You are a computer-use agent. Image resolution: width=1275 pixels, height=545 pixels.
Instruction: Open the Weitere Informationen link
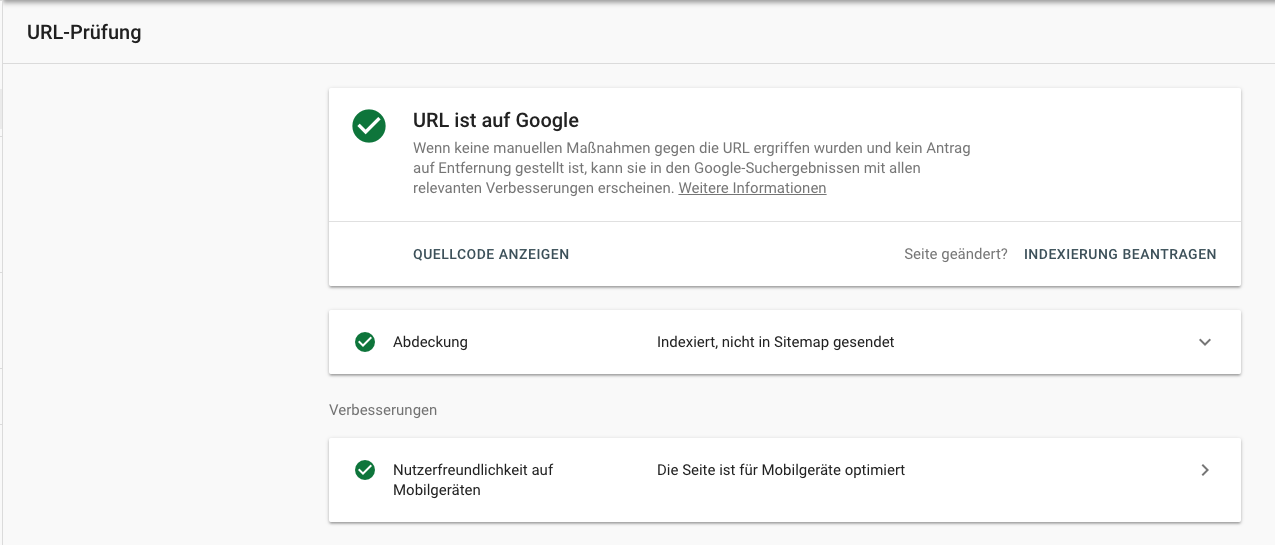[752, 188]
